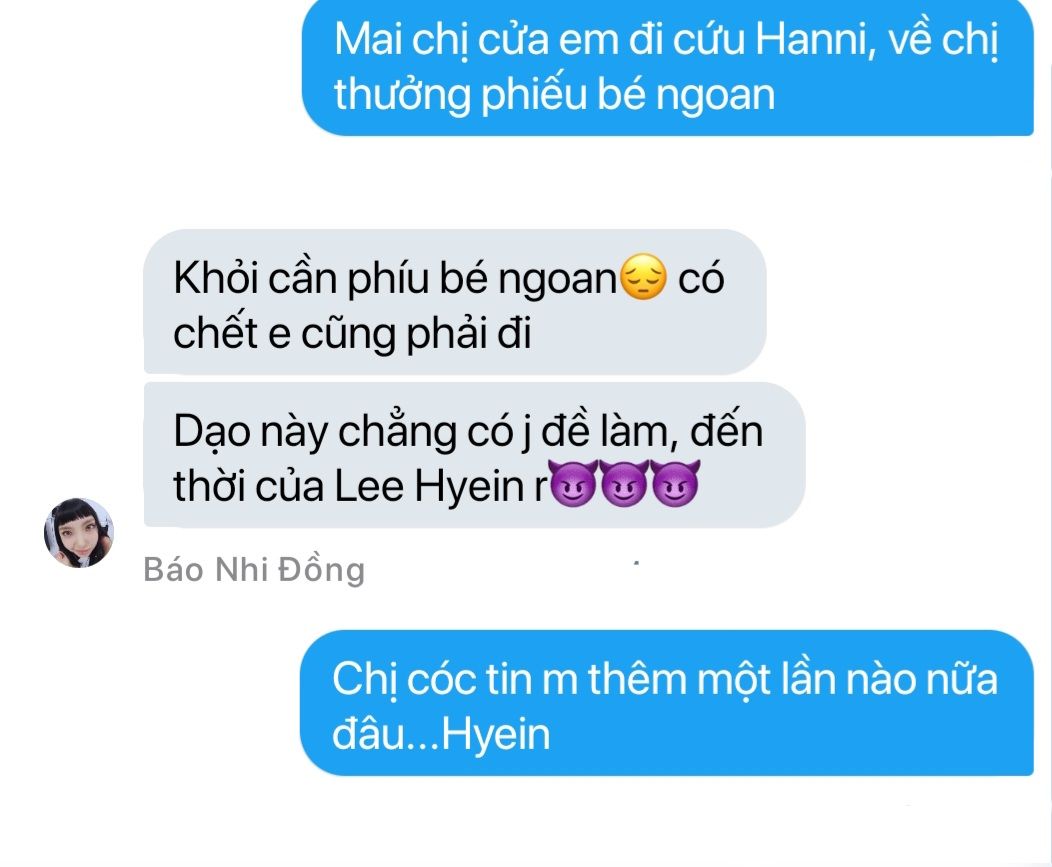The image size is (1052, 867).
Task: Click the text Lee Hyein in gray bubble
Action: tap(429, 485)
